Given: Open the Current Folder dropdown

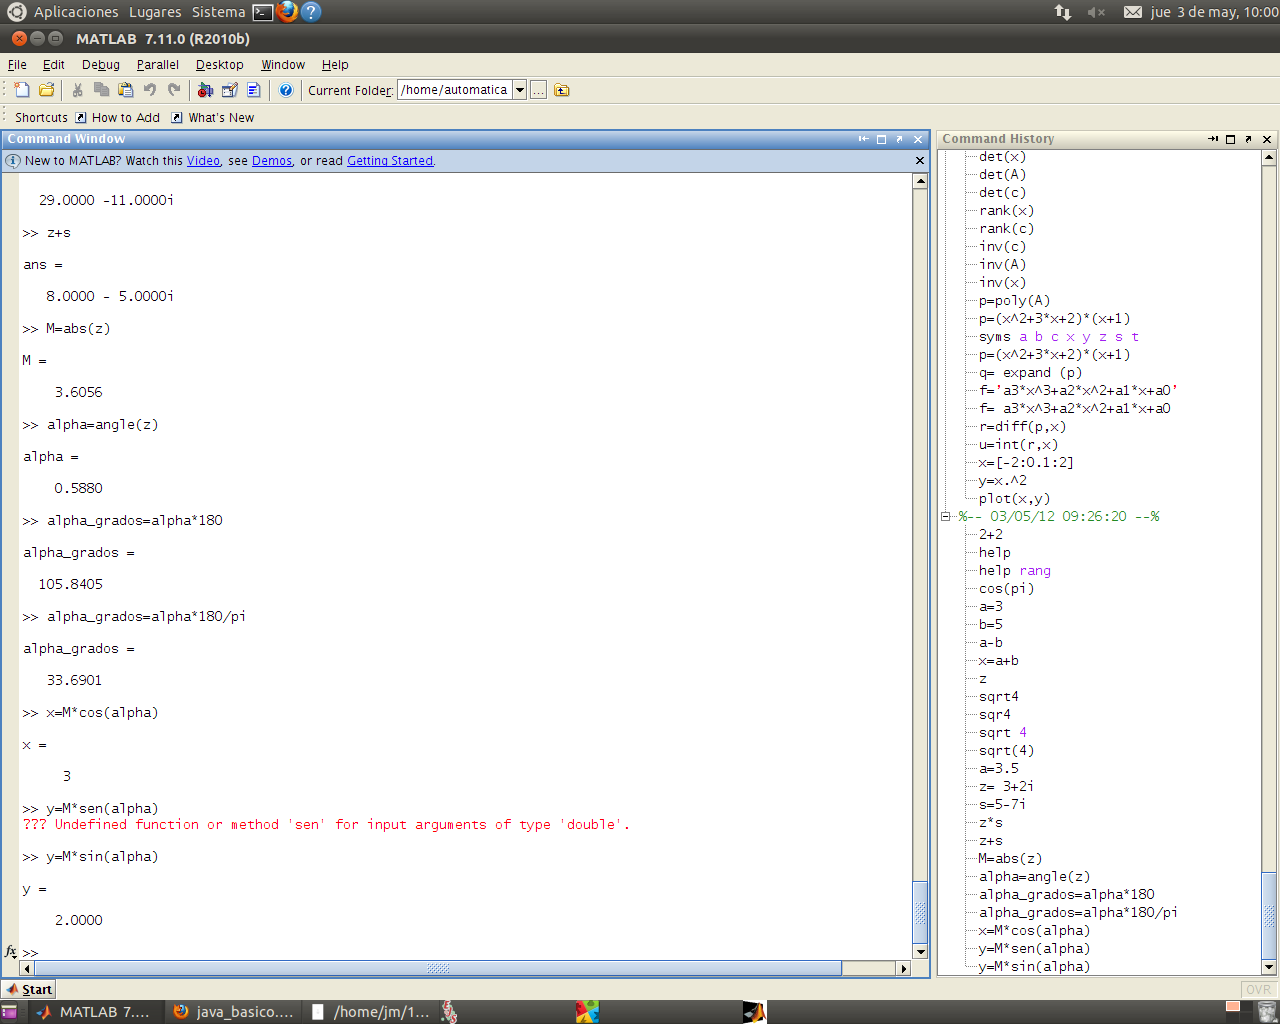Looking at the screenshot, I should click(520, 89).
